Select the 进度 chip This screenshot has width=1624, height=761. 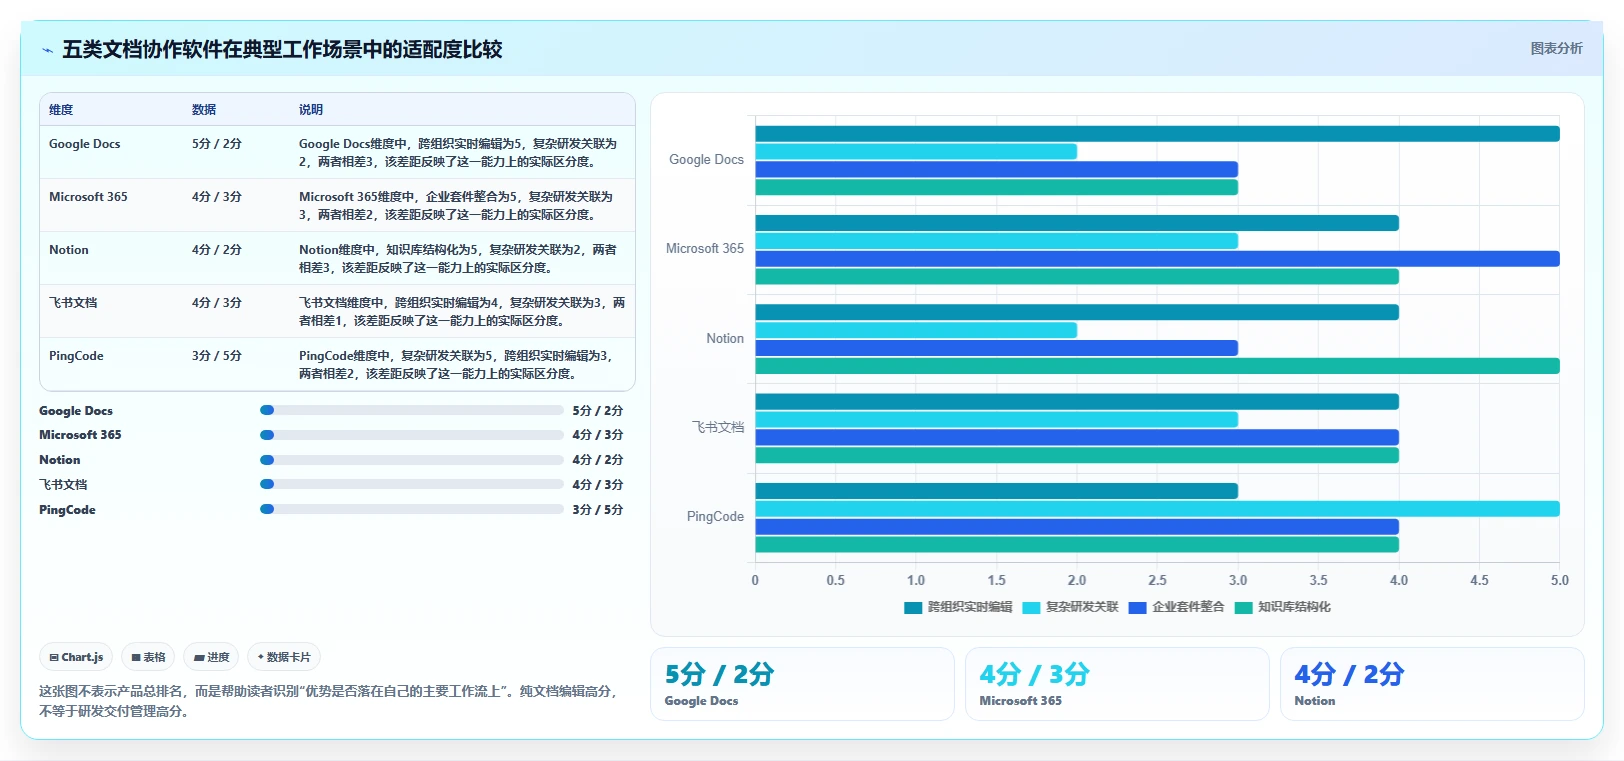(x=211, y=657)
